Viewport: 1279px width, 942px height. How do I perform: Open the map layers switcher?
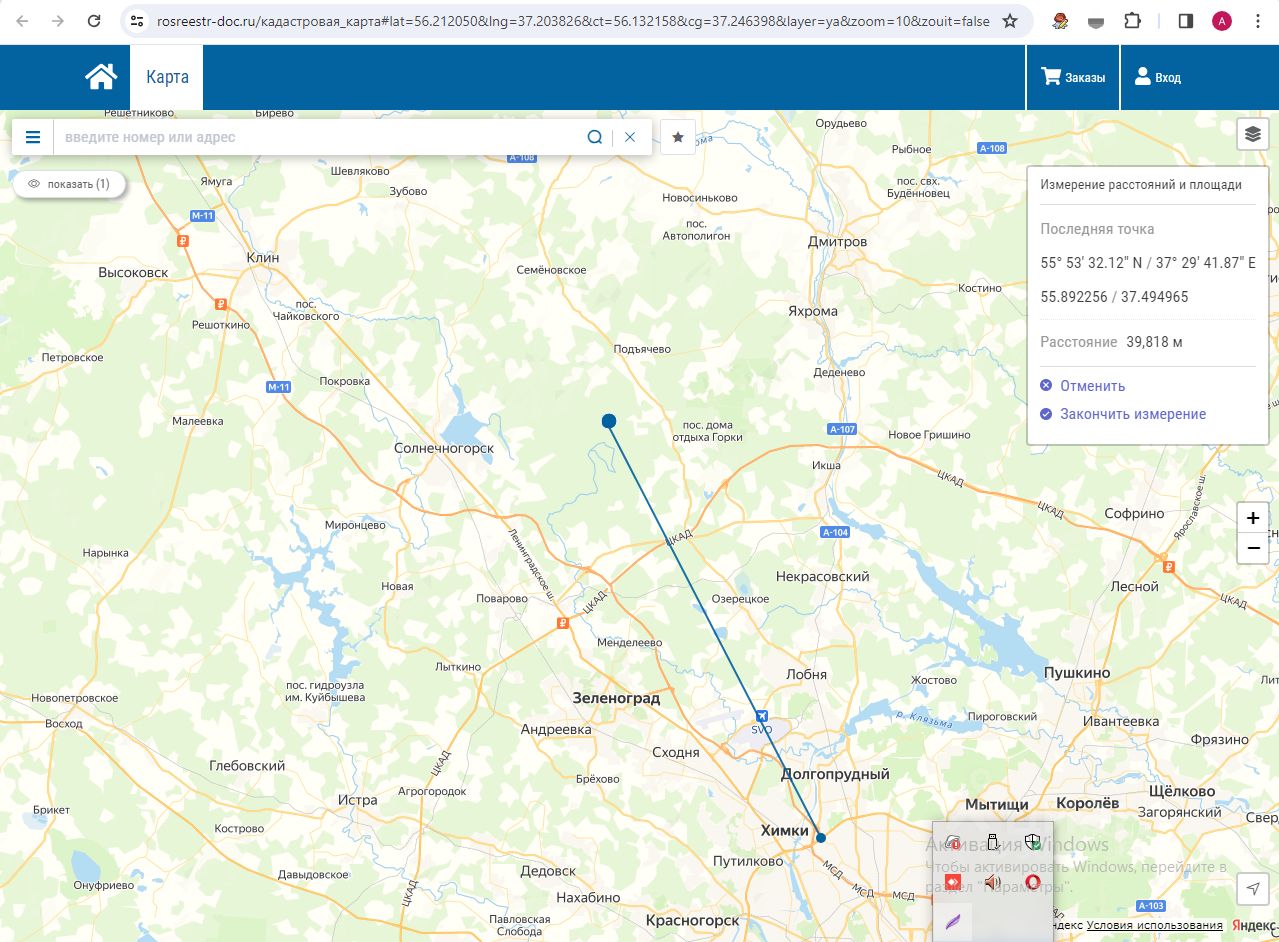[x=1252, y=134]
